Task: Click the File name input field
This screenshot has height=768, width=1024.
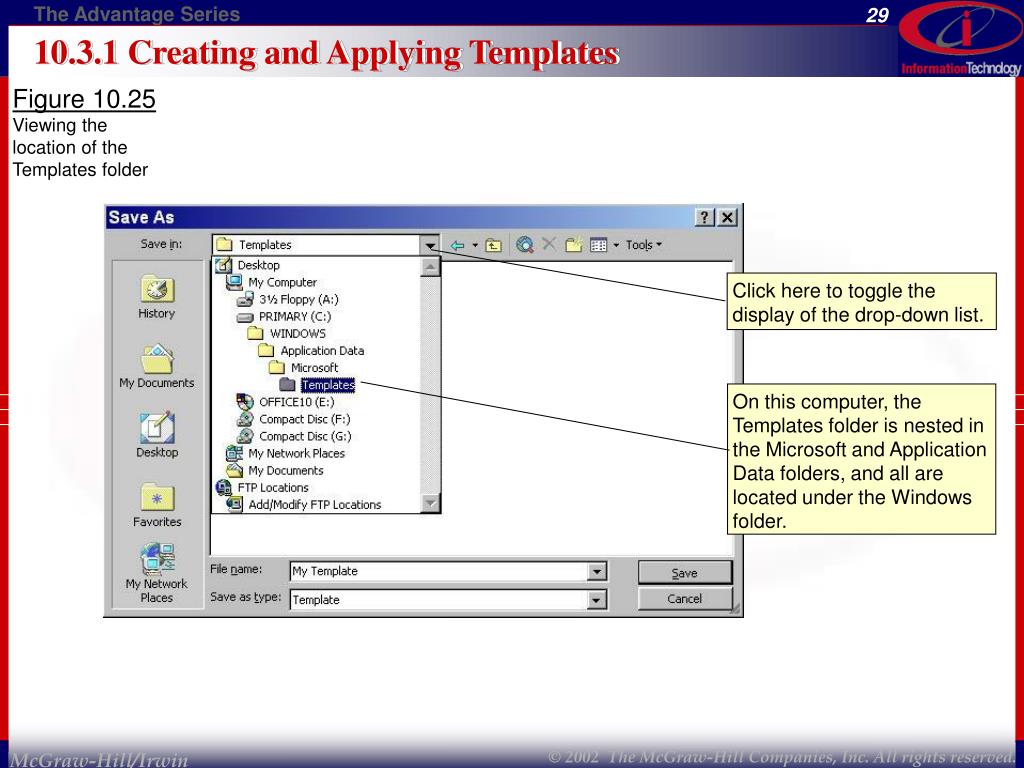Action: pos(438,571)
